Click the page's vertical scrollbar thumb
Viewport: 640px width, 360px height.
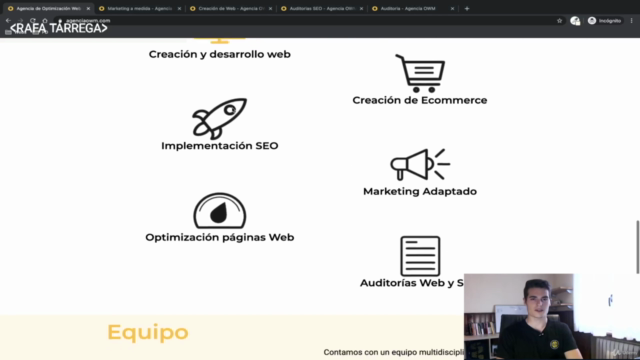[x=638, y=247]
